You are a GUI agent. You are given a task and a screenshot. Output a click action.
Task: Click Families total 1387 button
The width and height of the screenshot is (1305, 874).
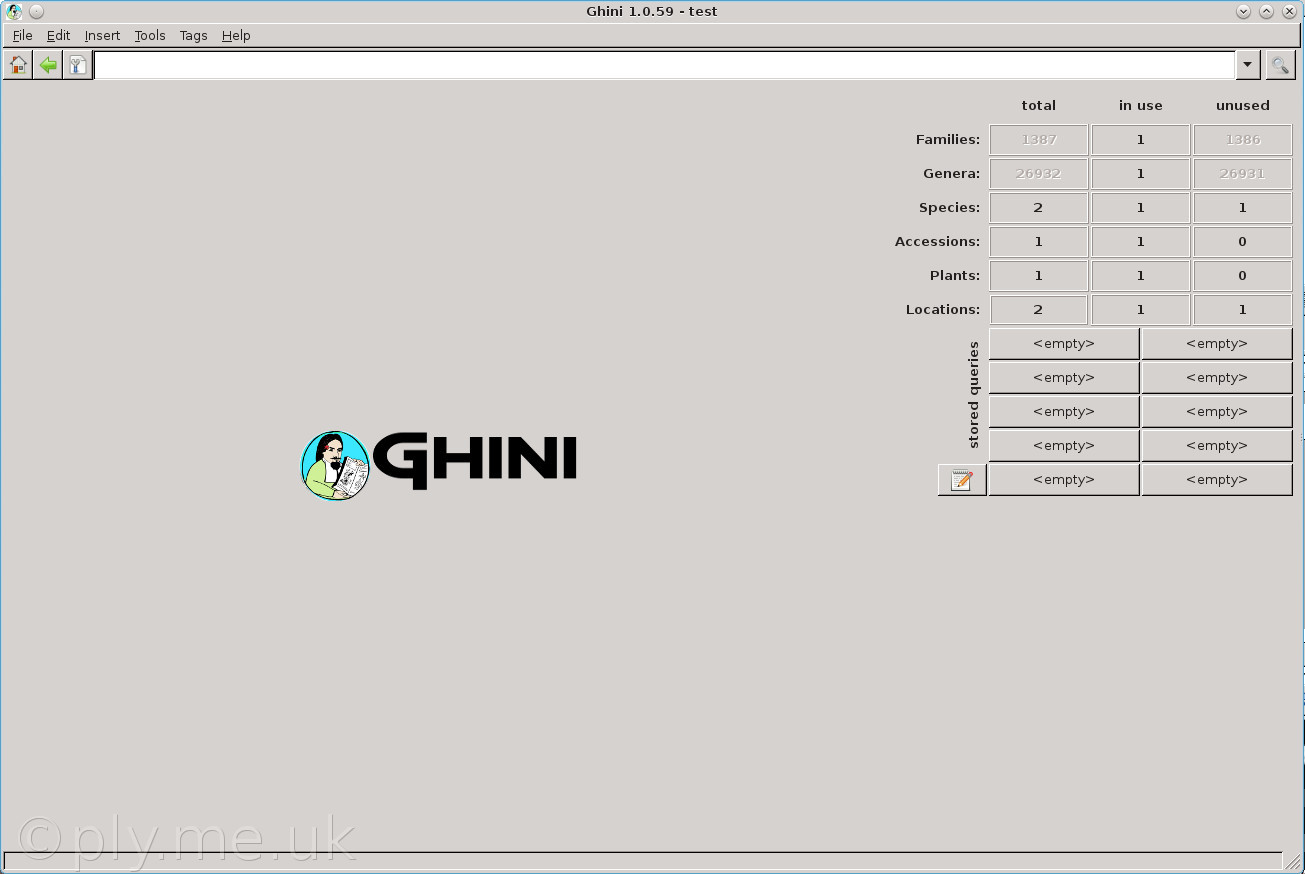(x=1038, y=140)
